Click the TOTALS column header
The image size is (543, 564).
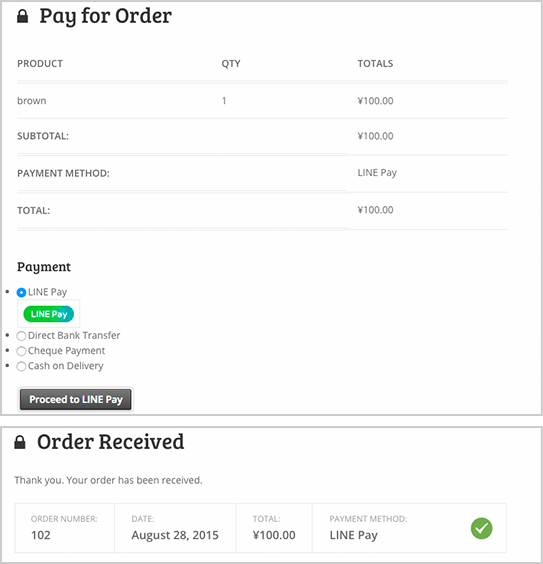tap(375, 64)
